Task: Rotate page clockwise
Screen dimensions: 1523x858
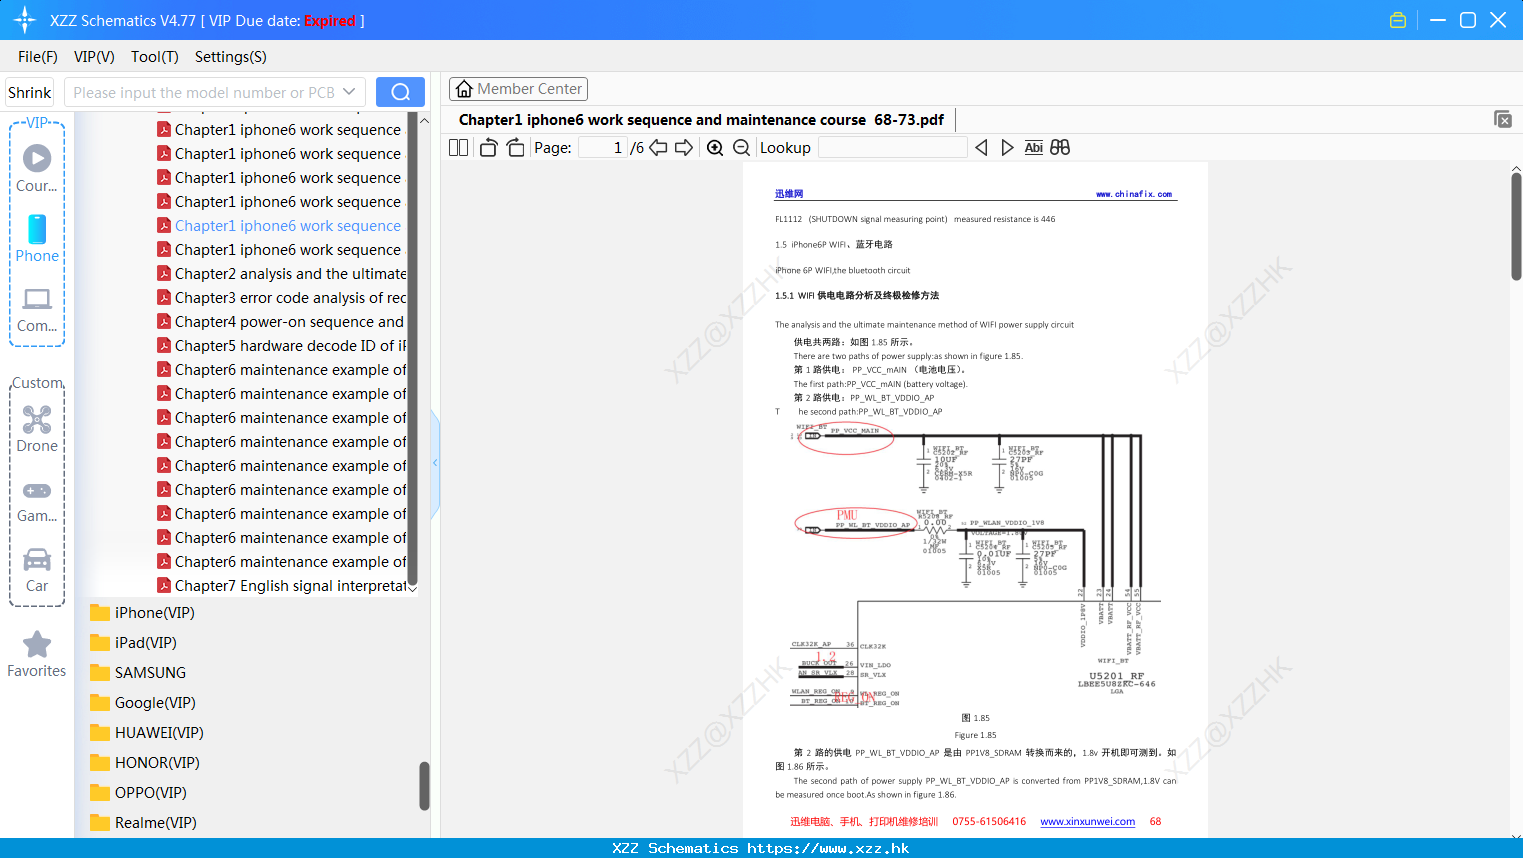Action: [515, 147]
